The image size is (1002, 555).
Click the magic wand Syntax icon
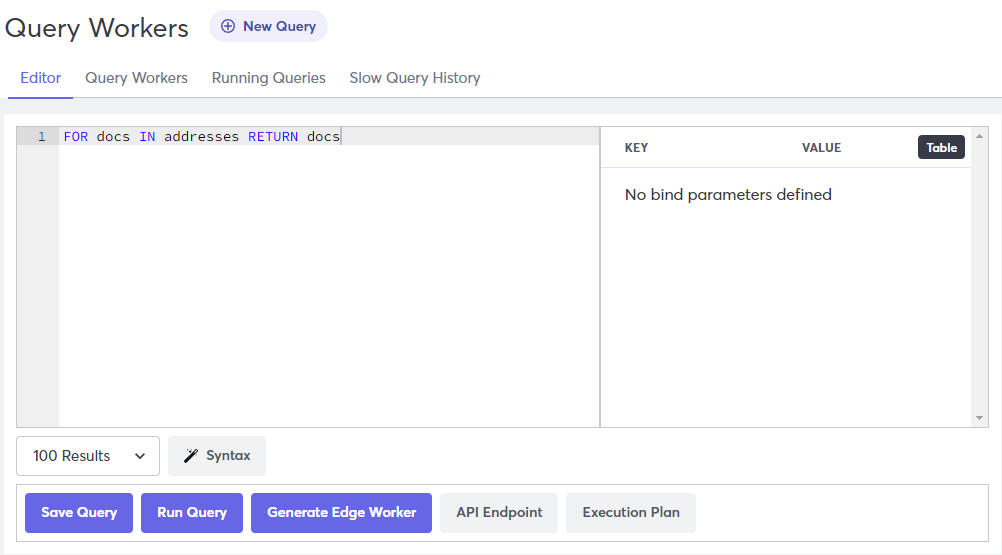(190, 456)
